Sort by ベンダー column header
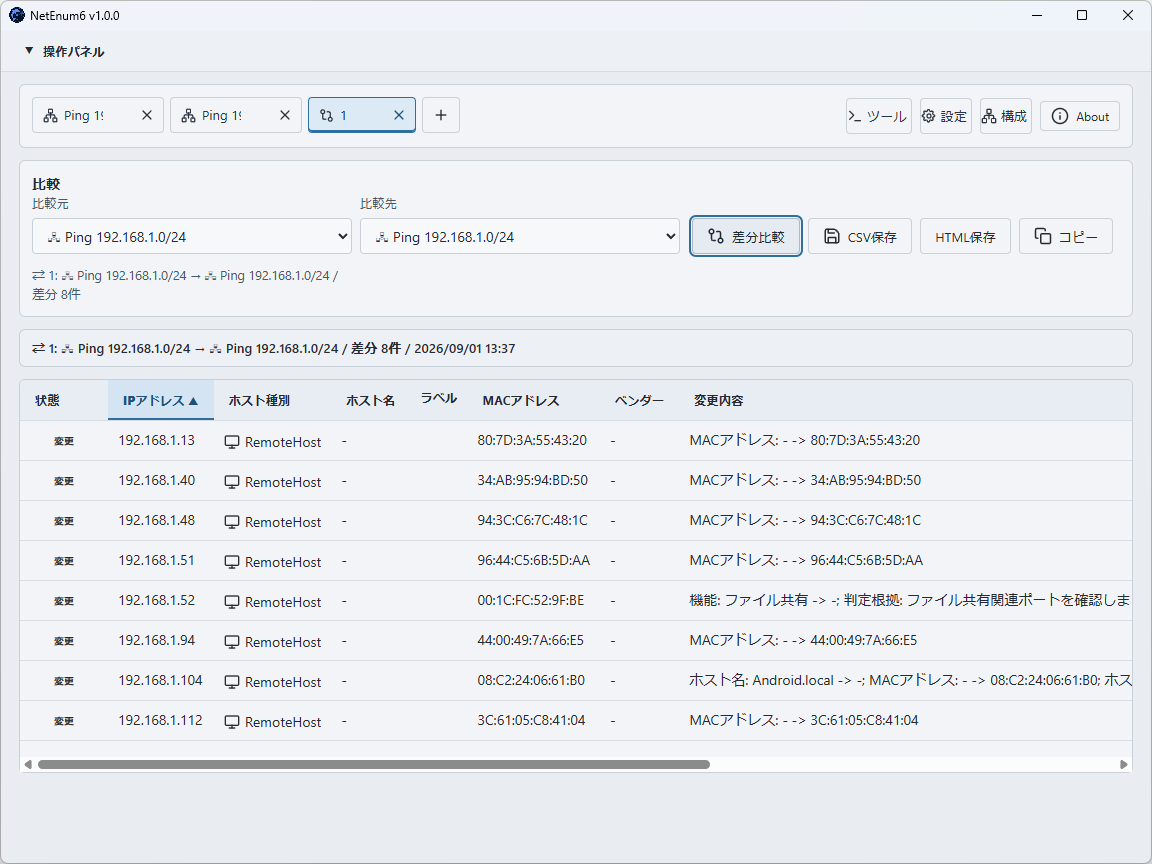 [639, 400]
